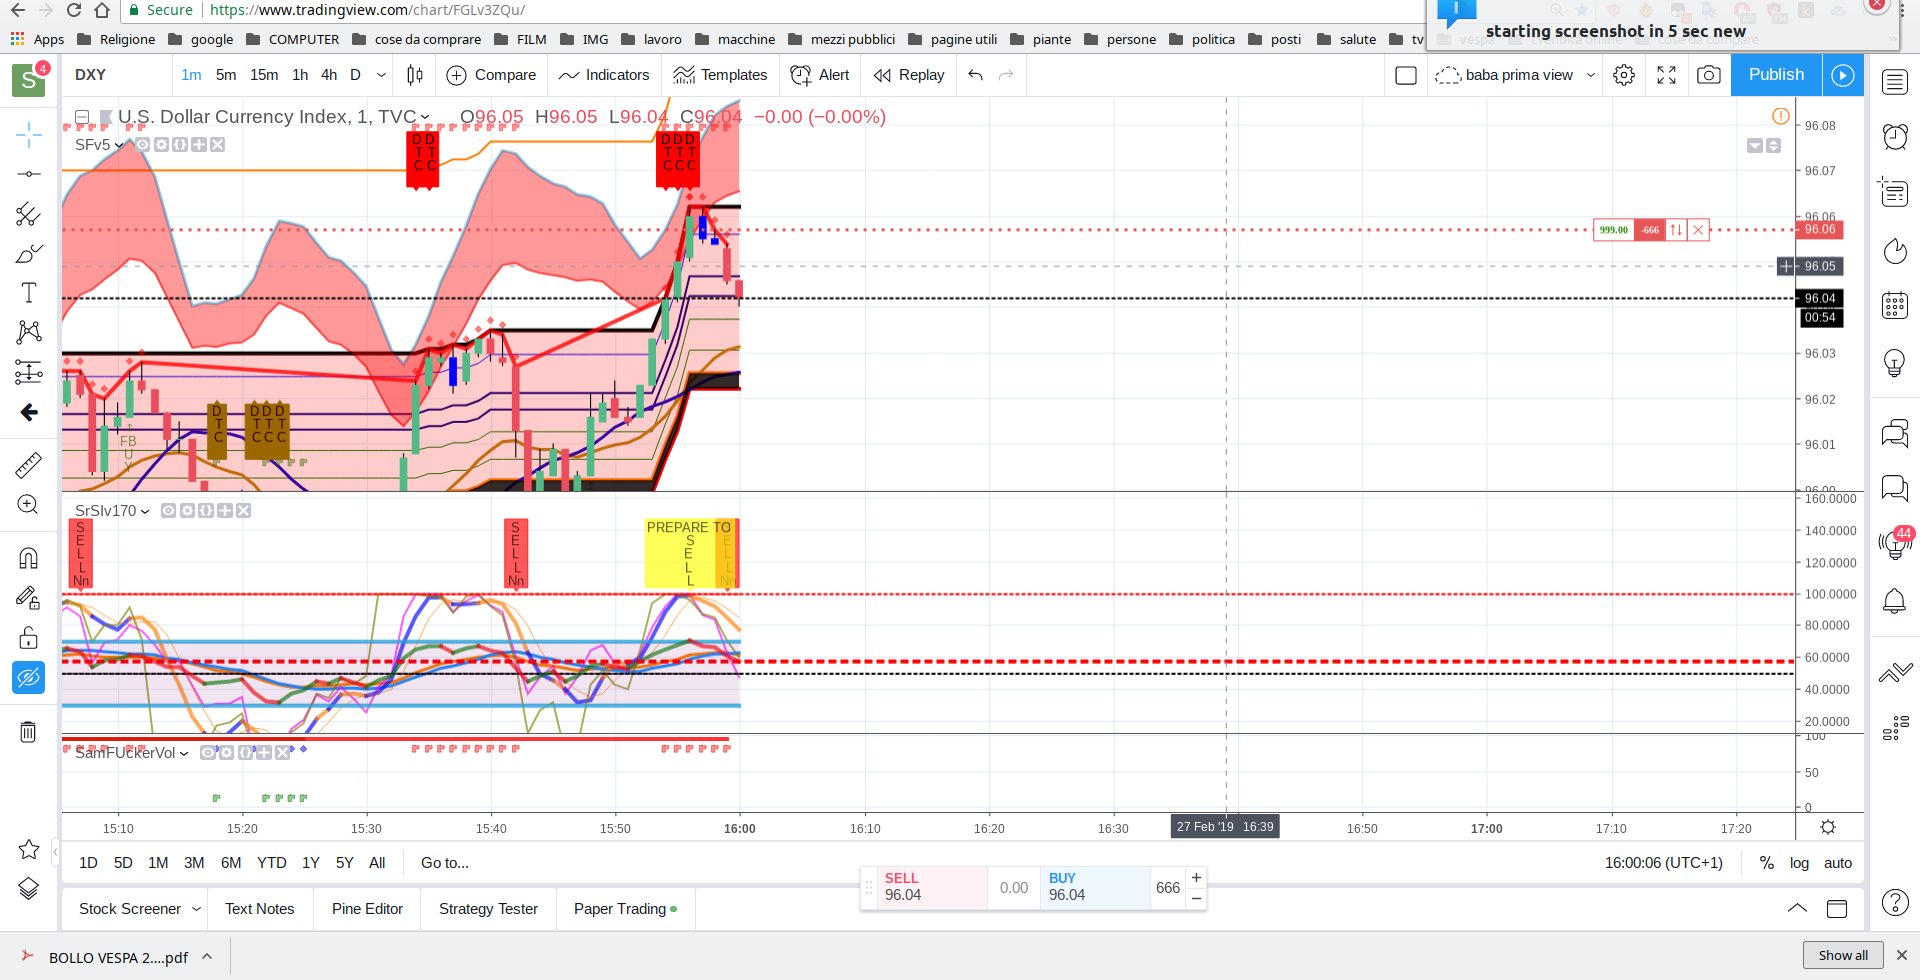Open the Indicators dialog
Viewport: 1920px width, 980px height.
coord(604,75)
